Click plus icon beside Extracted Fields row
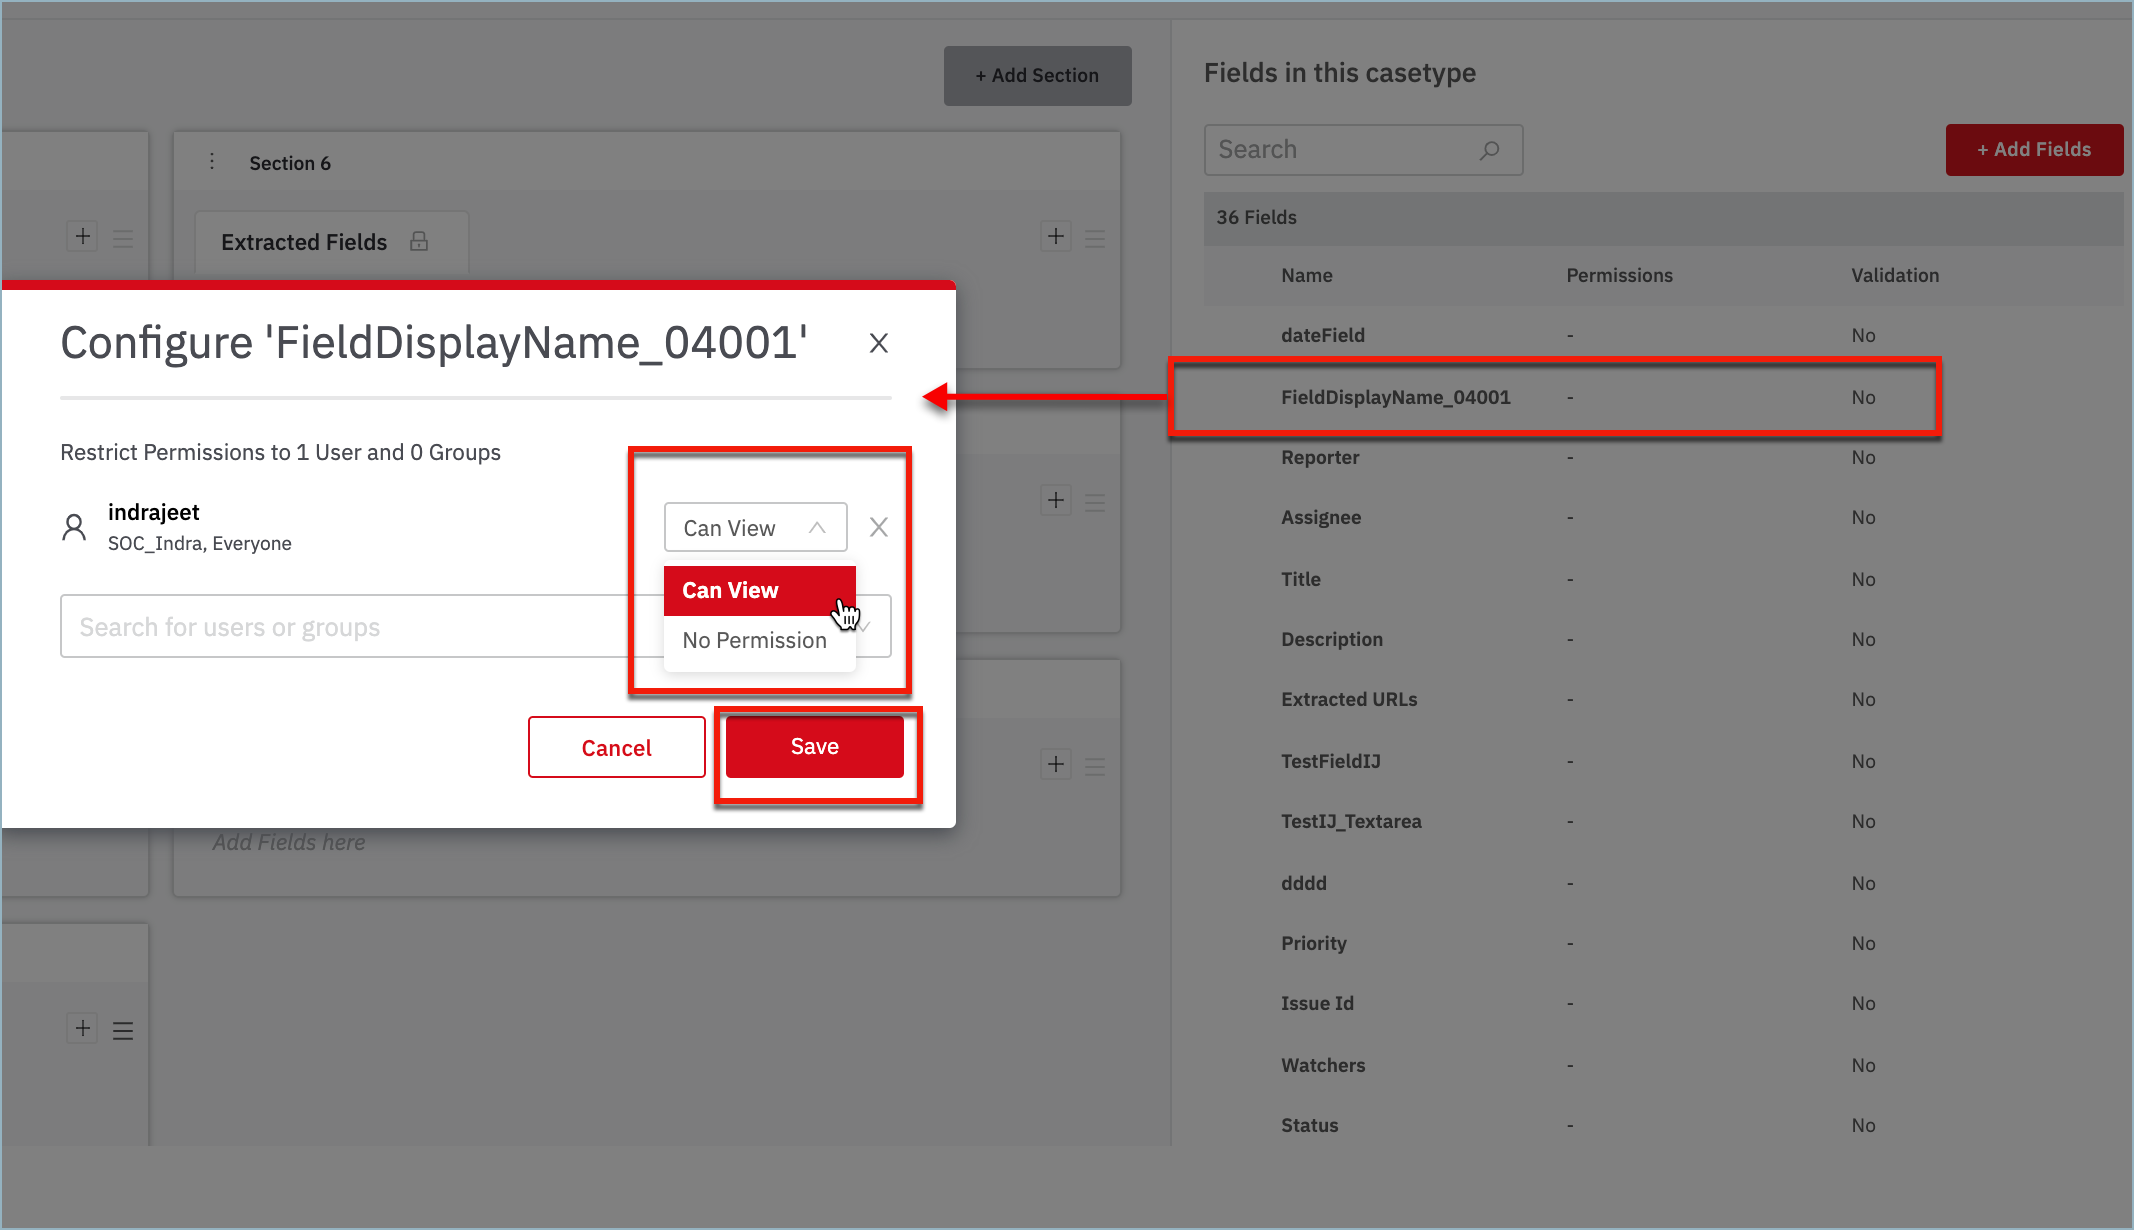 (1056, 236)
